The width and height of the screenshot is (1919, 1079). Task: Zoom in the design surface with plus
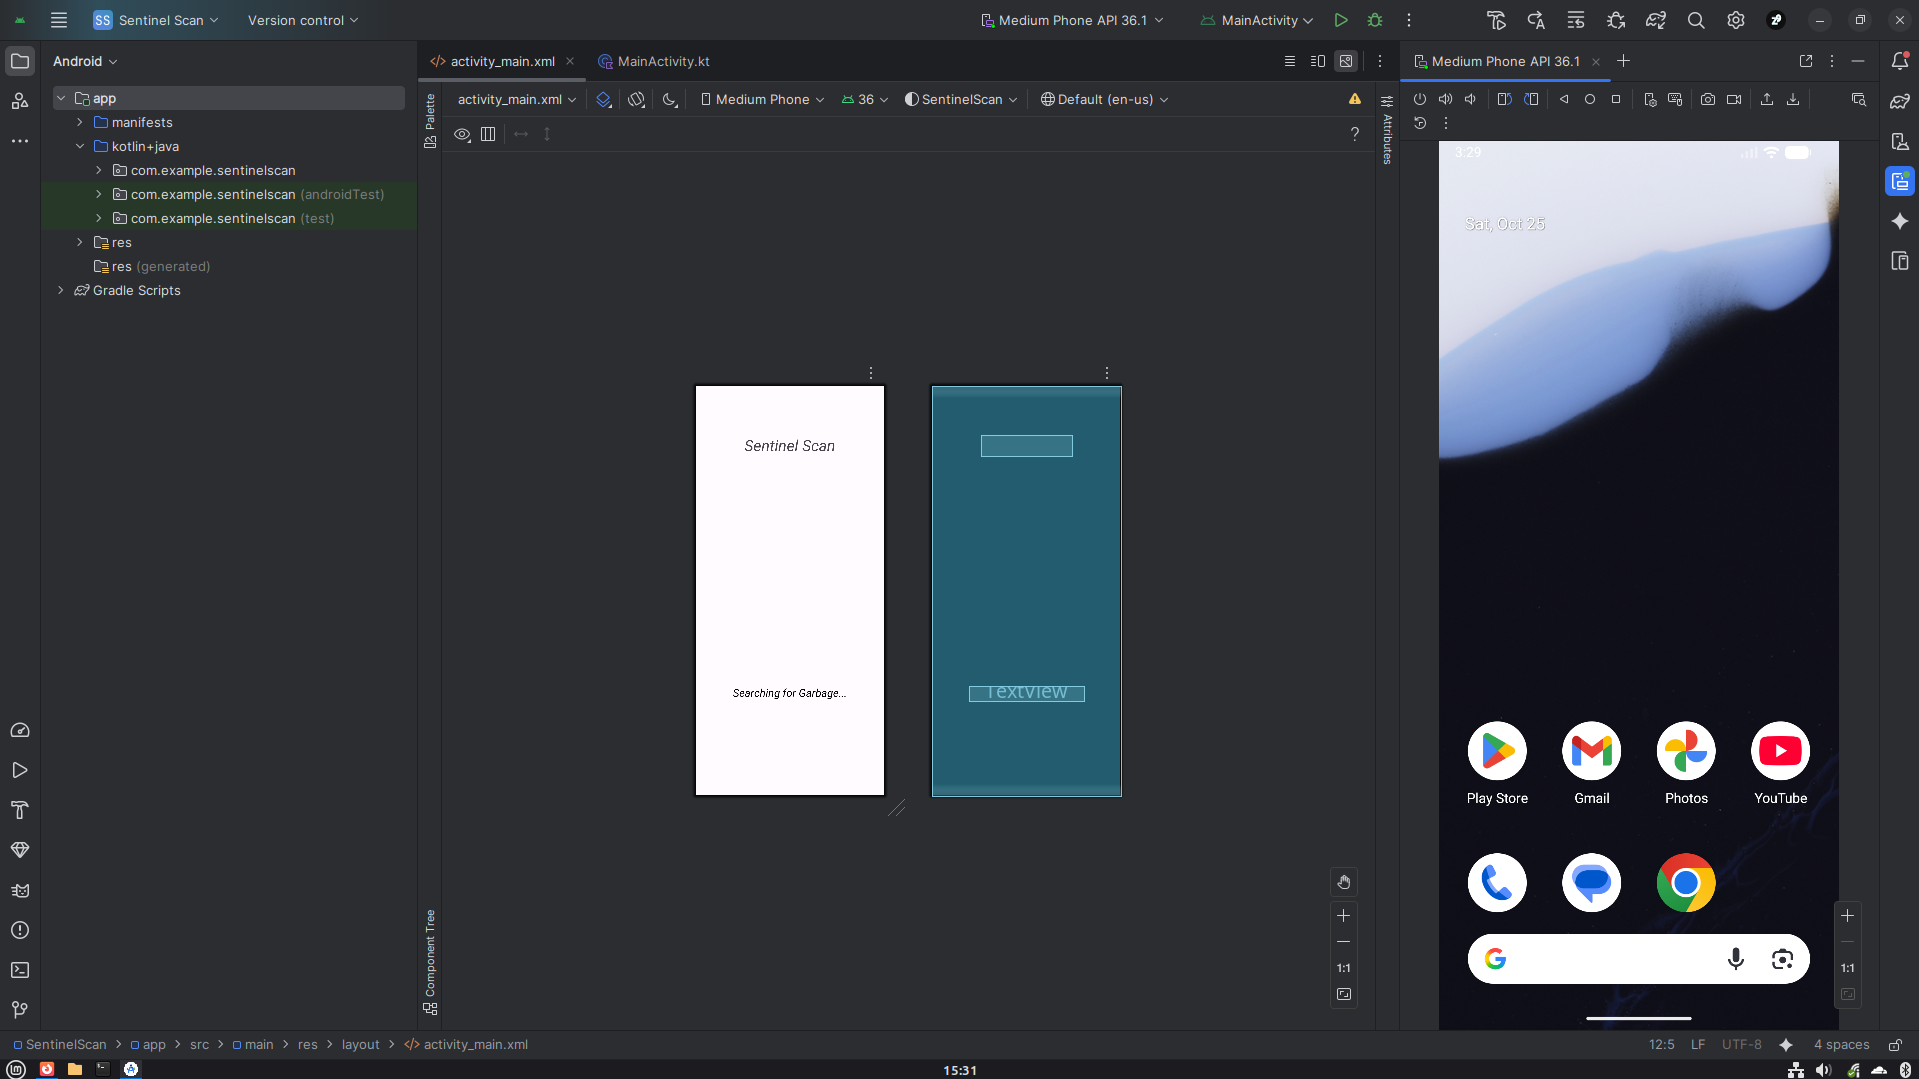coord(1343,915)
